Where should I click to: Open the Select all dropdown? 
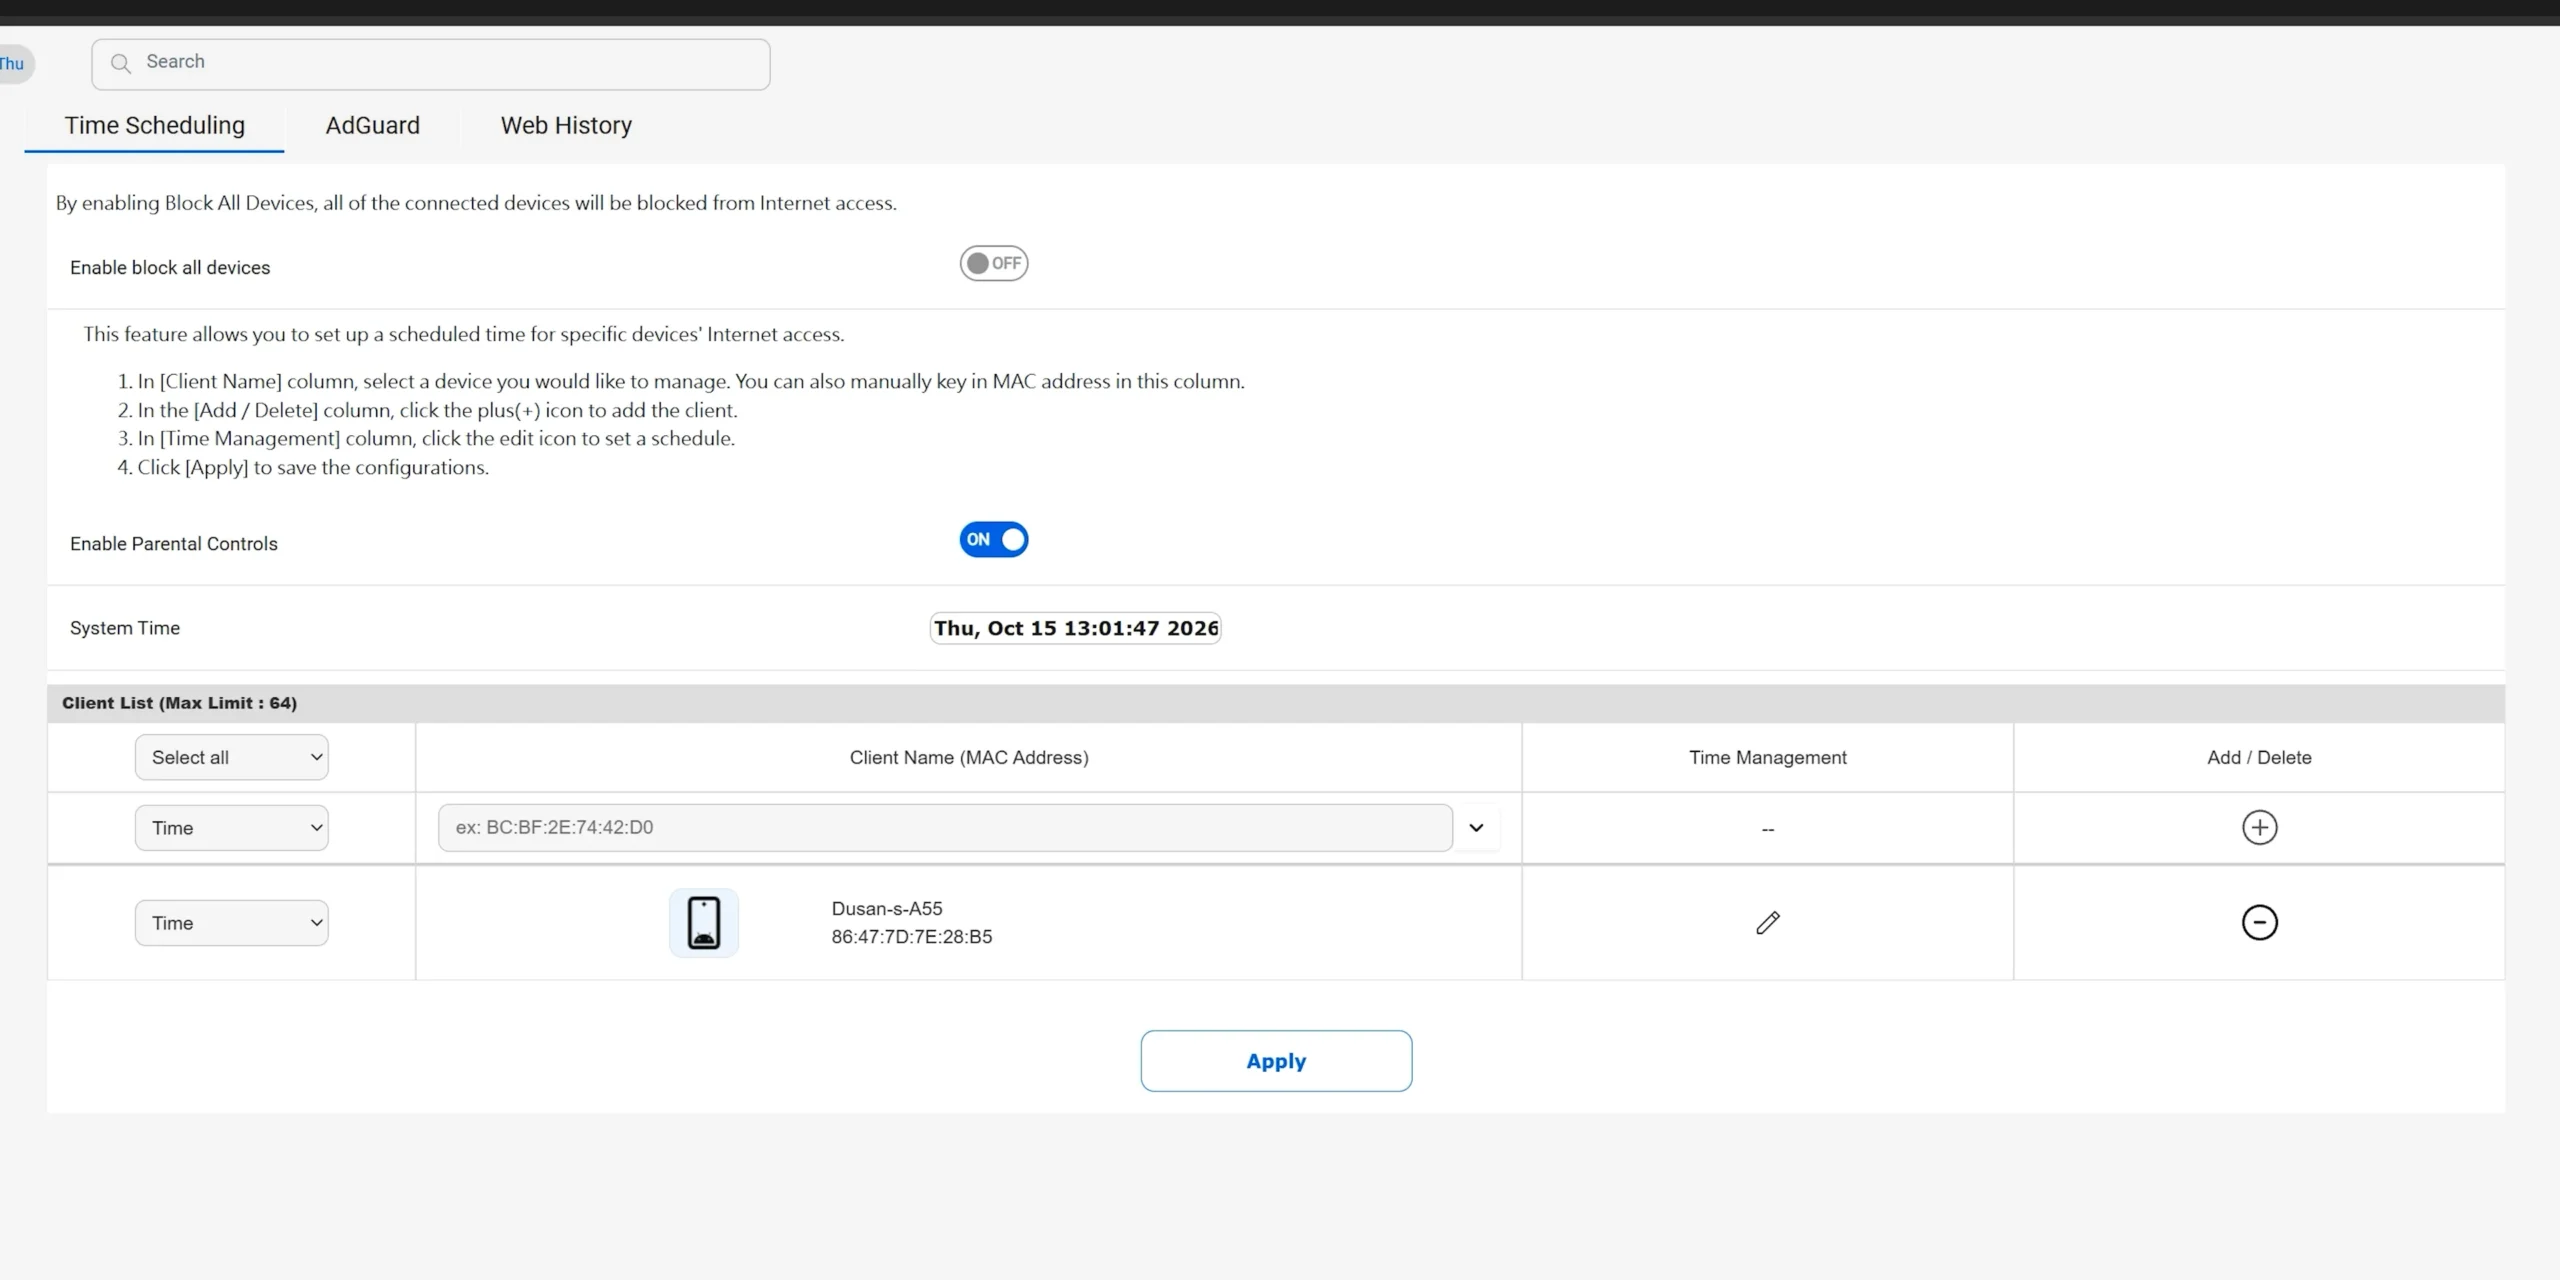(231, 757)
